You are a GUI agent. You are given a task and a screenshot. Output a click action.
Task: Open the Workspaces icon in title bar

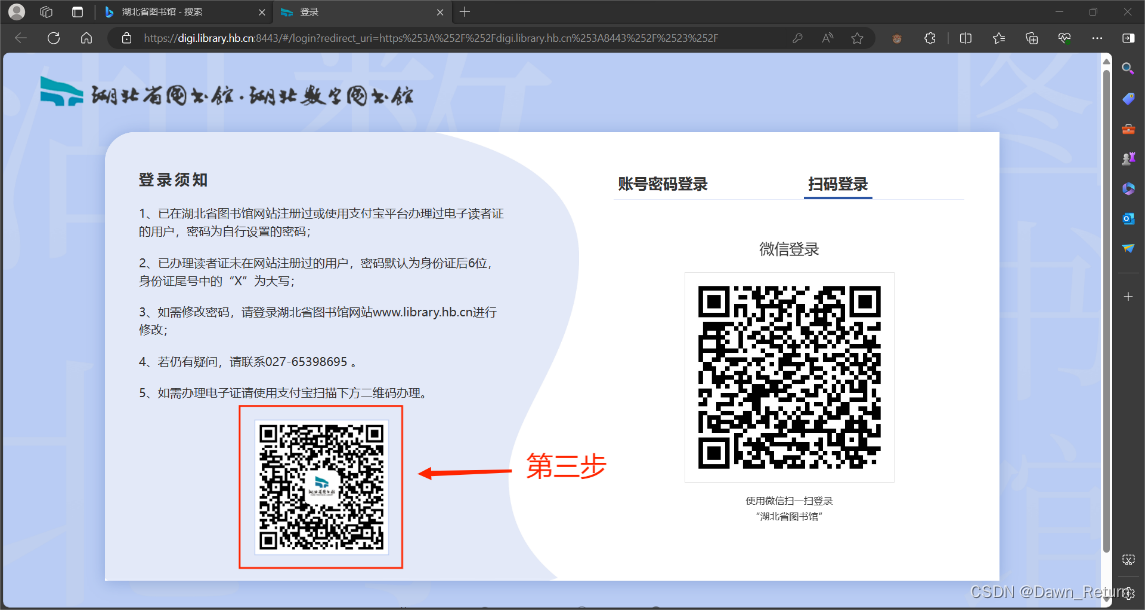(46, 12)
